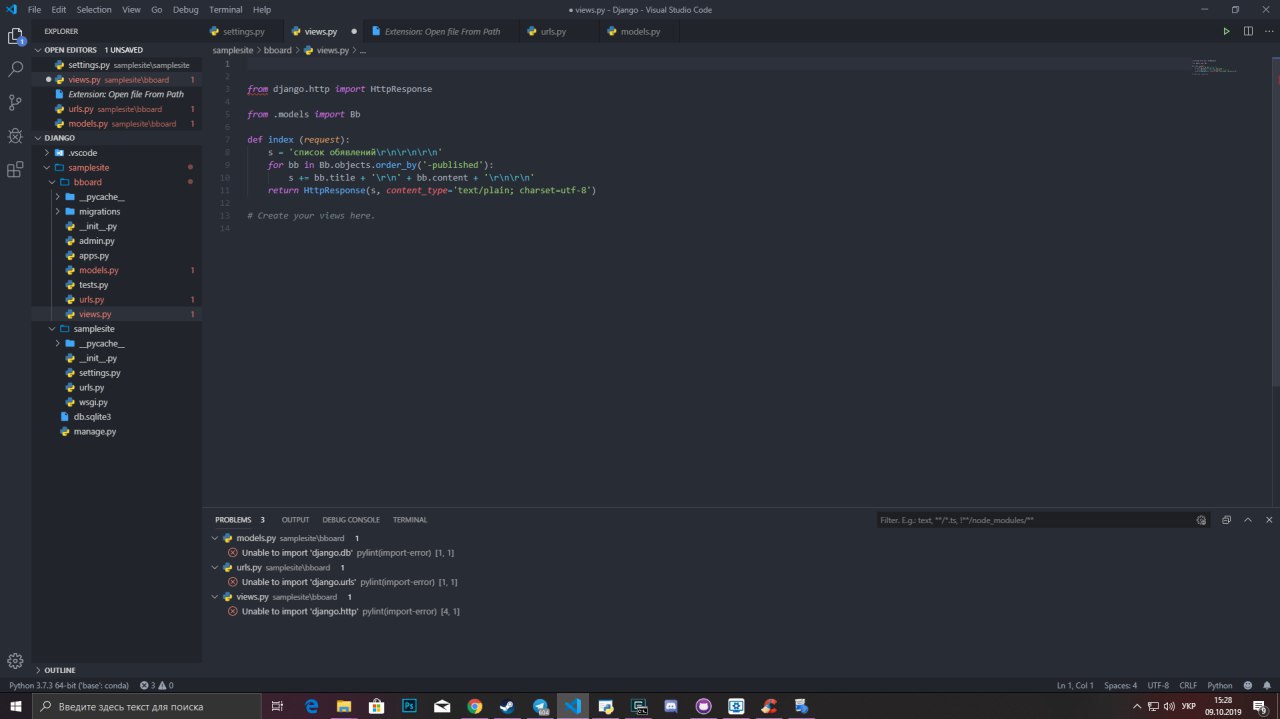Switch to the Terminal panel tab

click(410, 520)
